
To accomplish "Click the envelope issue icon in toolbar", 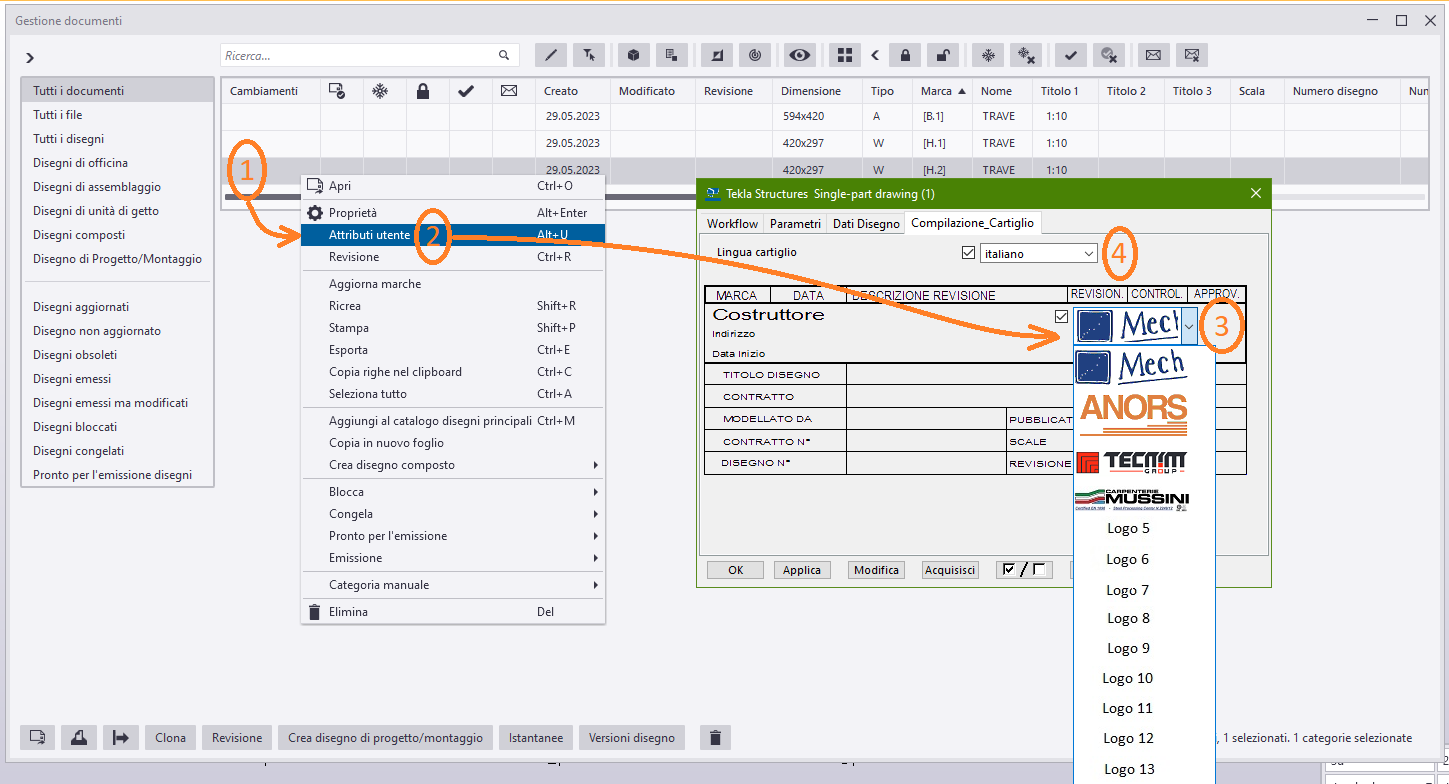I will pos(1153,55).
